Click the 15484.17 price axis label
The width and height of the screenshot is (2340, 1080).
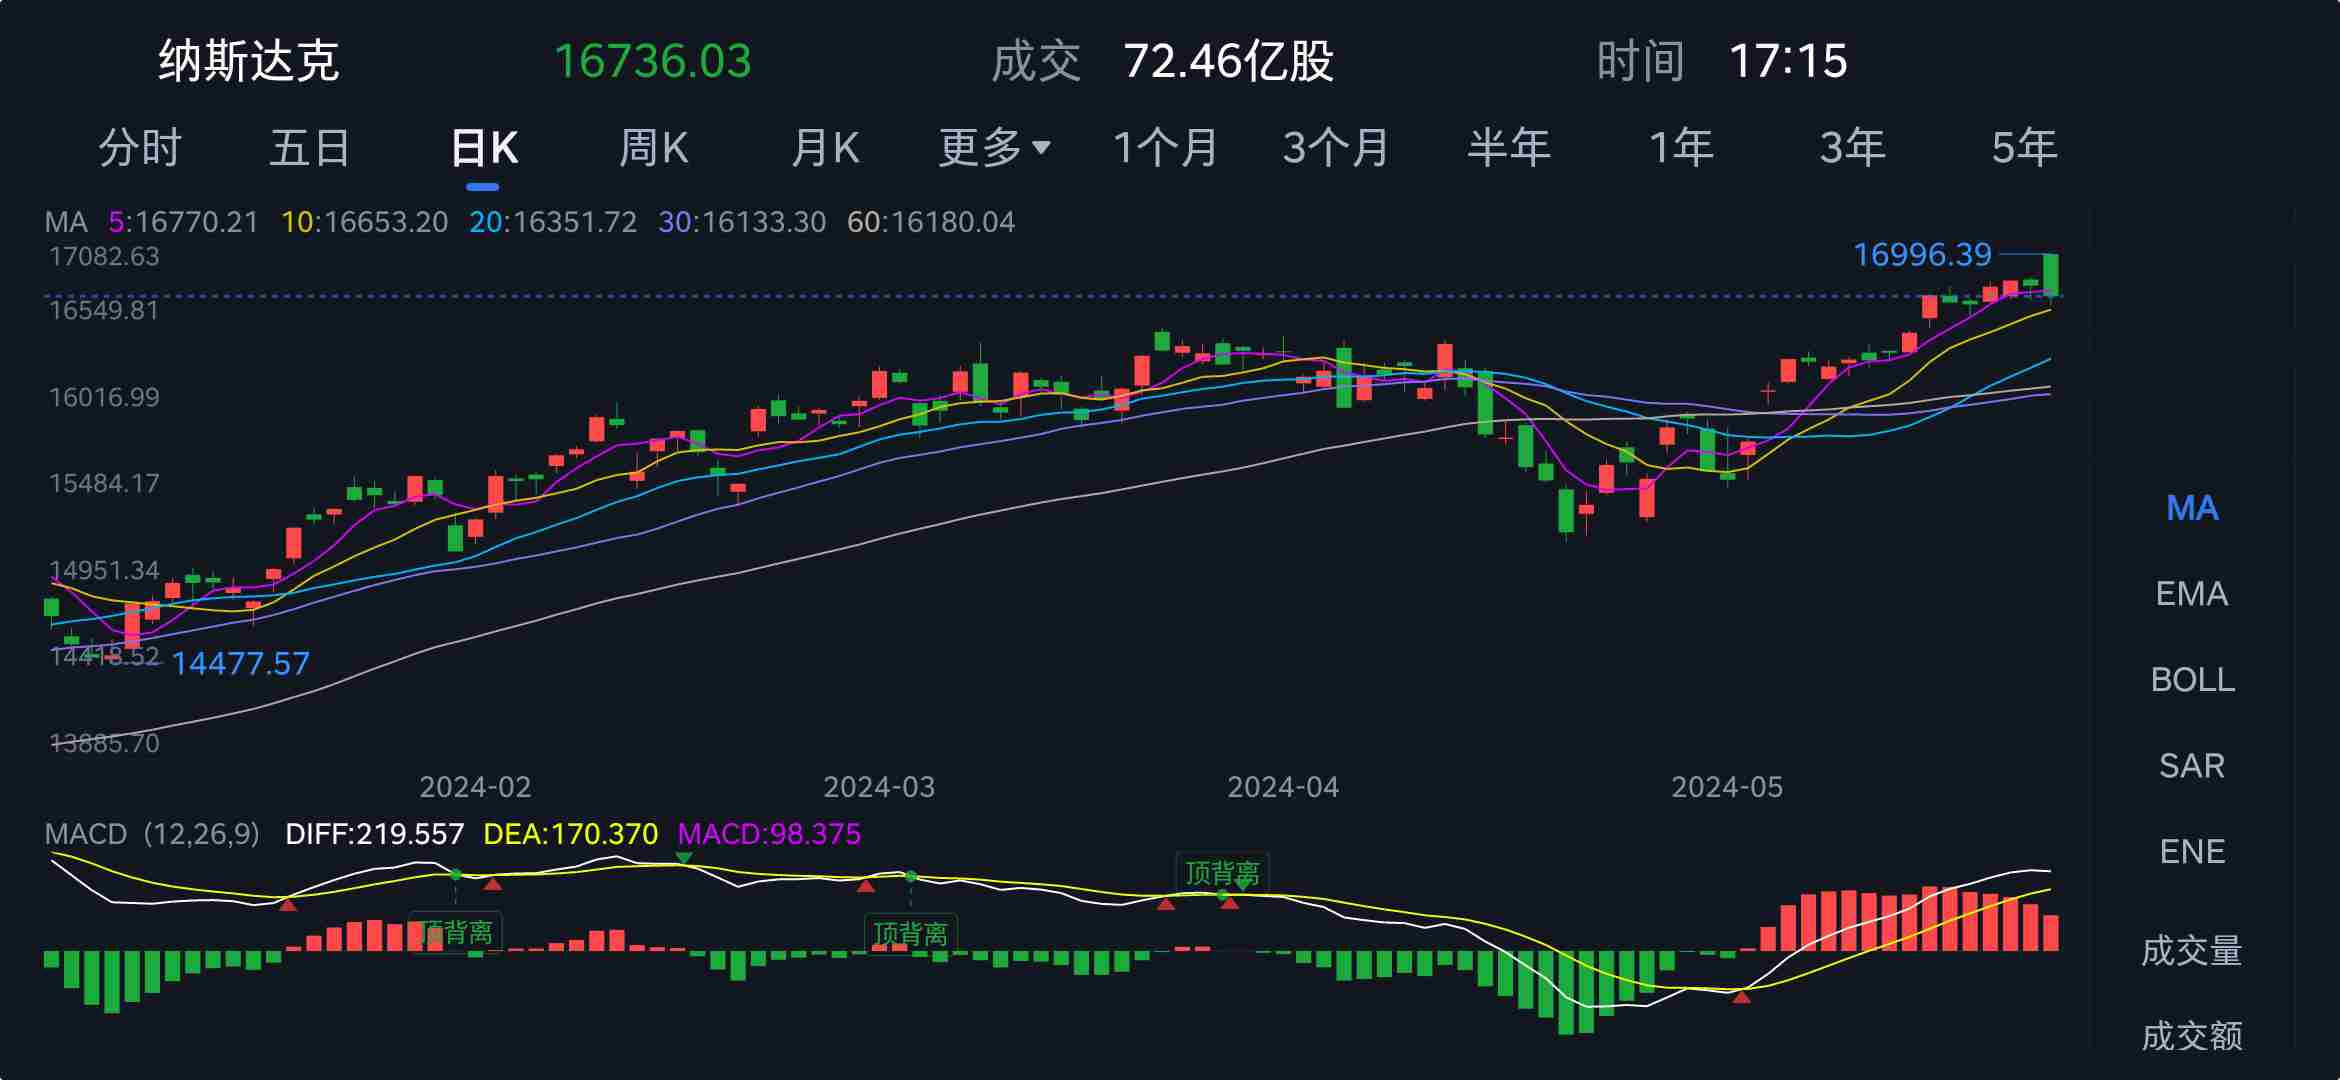coord(104,484)
